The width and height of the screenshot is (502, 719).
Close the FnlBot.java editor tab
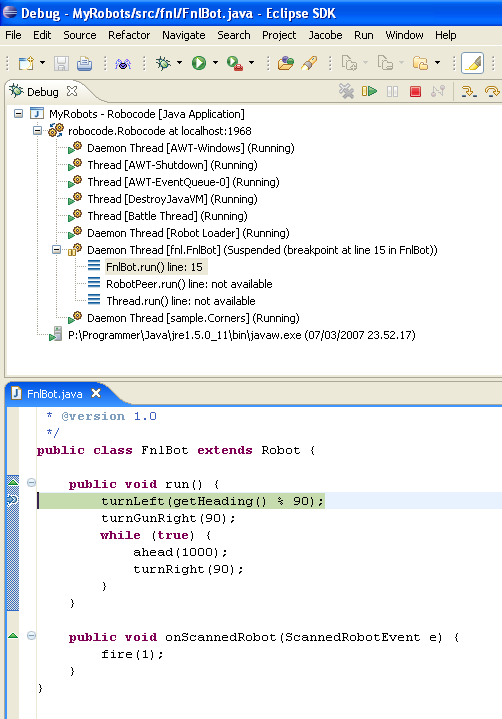tap(96, 393)
